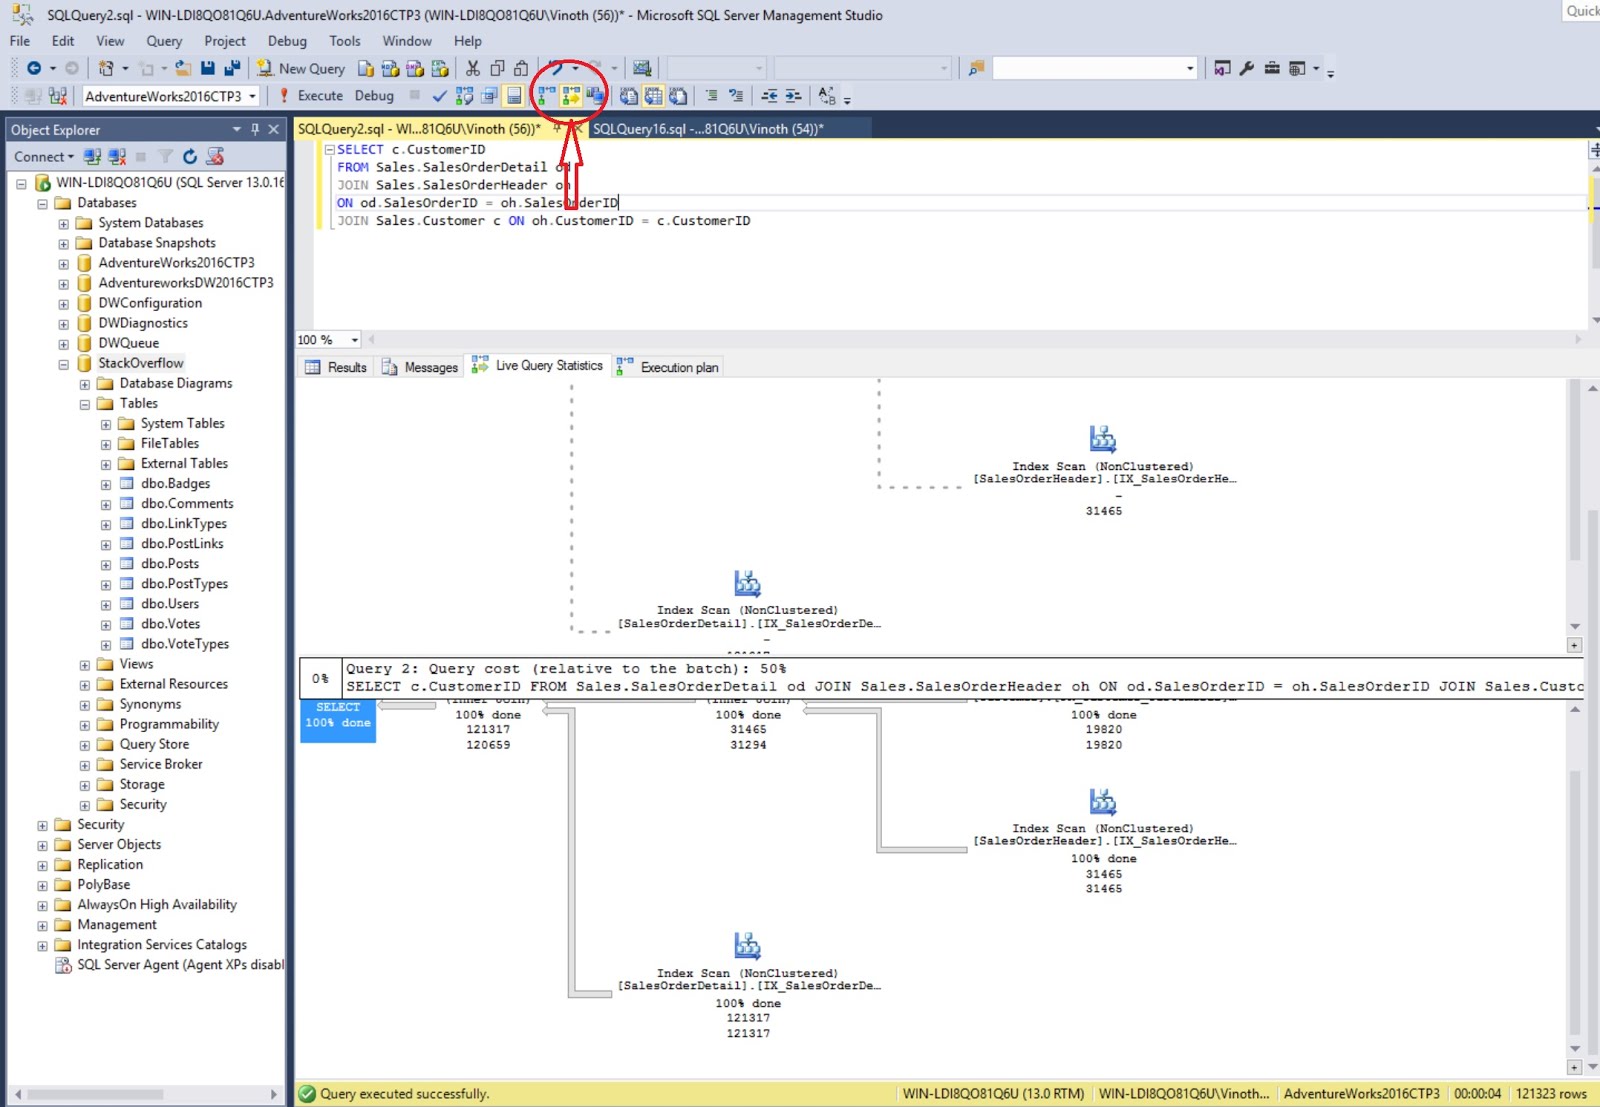The height and width of the screenshot is (1107, 1600).
Task: Click the Open File folder icon
Action: [x=183, y=68]
